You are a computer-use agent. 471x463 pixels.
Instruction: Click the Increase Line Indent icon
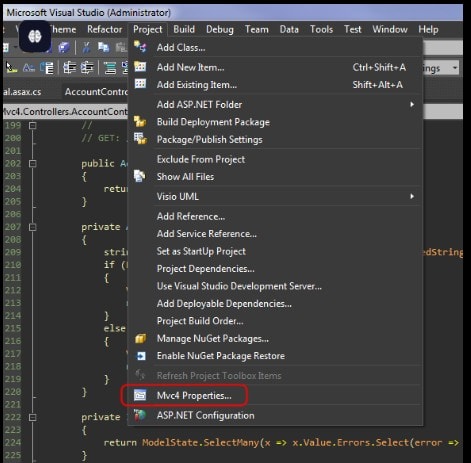pyautogui.click(x=87, y=68)
